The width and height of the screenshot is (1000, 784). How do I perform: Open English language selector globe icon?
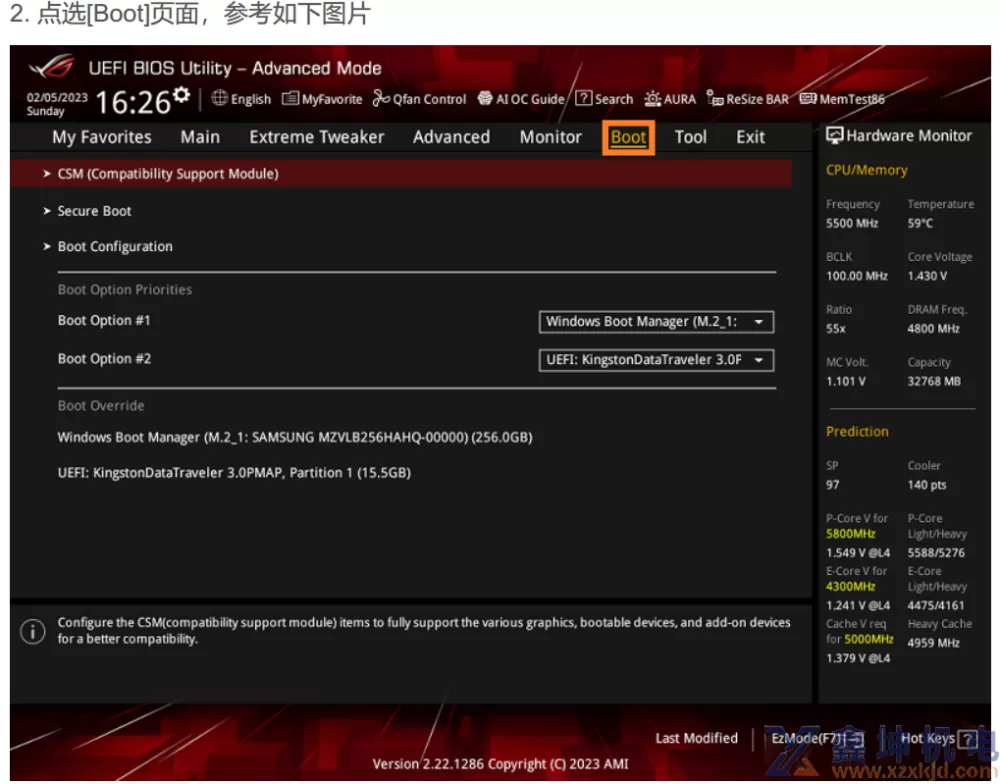219,98
